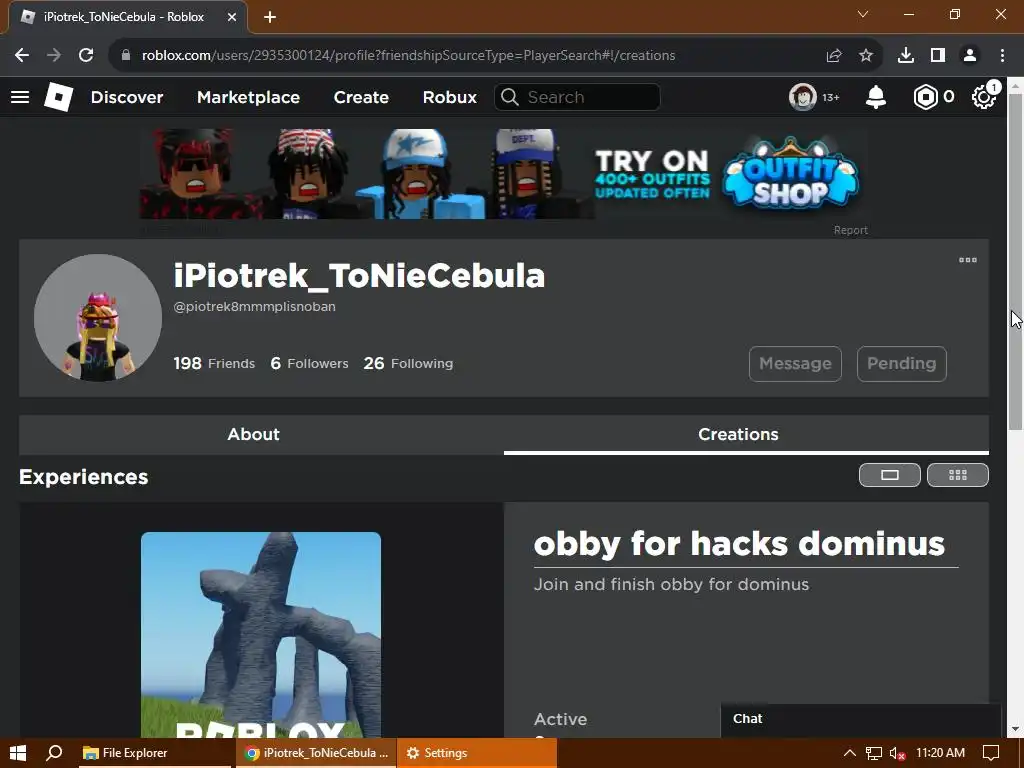This screenshot has height=768, width=1024.
Task: Click the obby experience thumbnail image
Action: coord(261,635)
